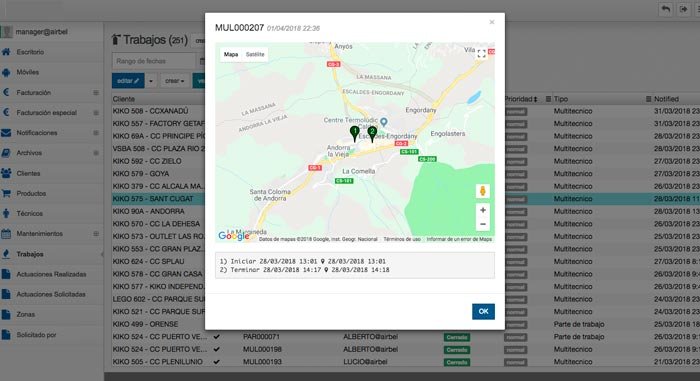This screenshot has height=381, width=700.
Task: Click the OK button in dialog
Action: point(483,311)
